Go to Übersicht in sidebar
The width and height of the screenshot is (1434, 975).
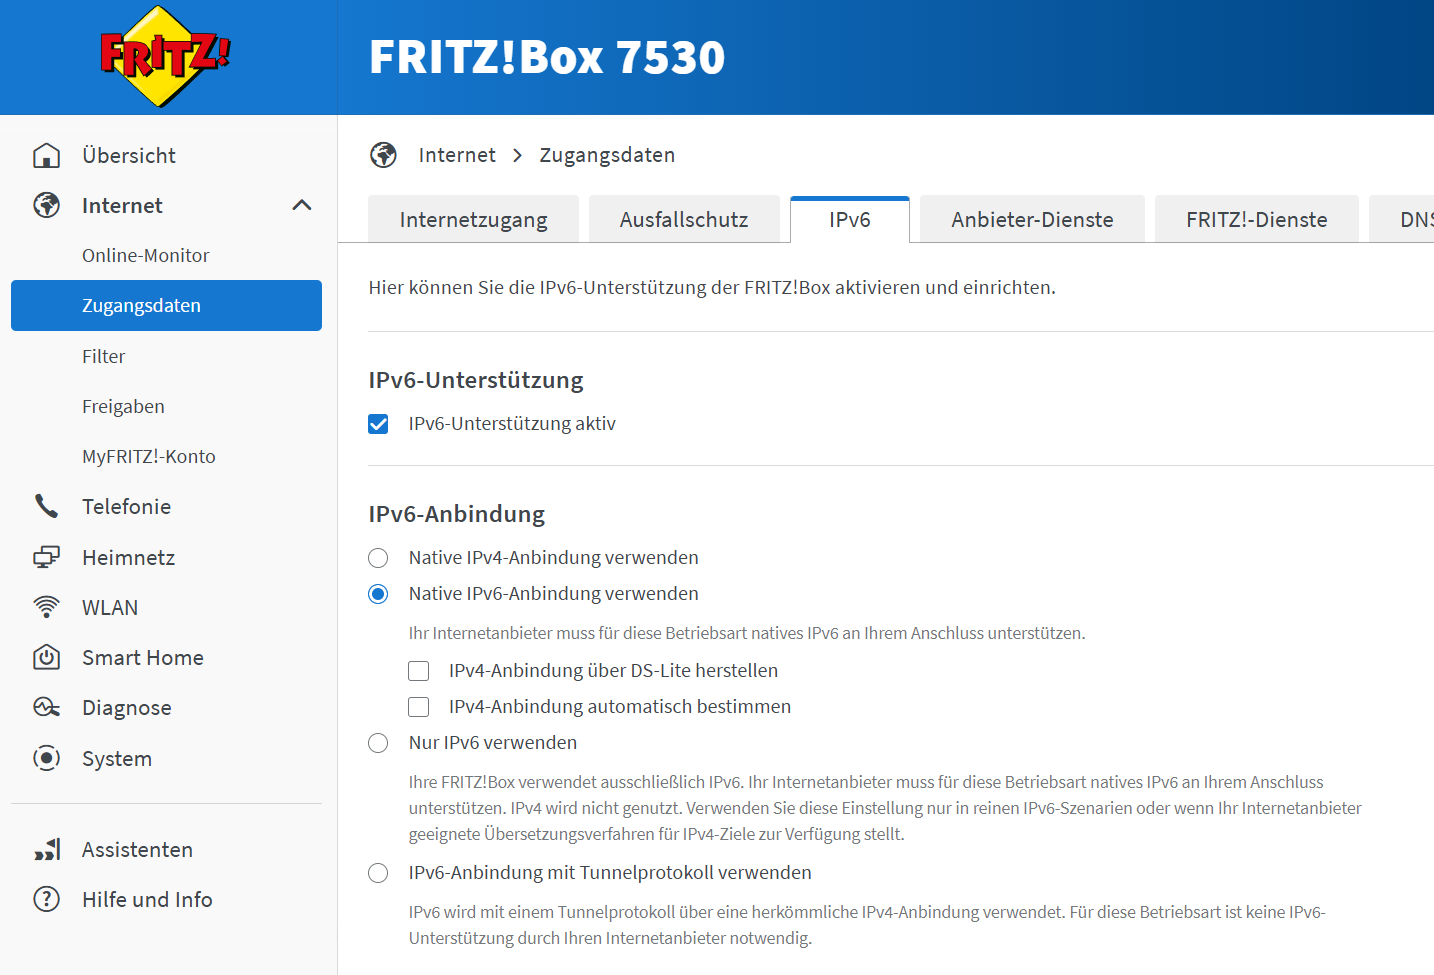coord(129,155)
